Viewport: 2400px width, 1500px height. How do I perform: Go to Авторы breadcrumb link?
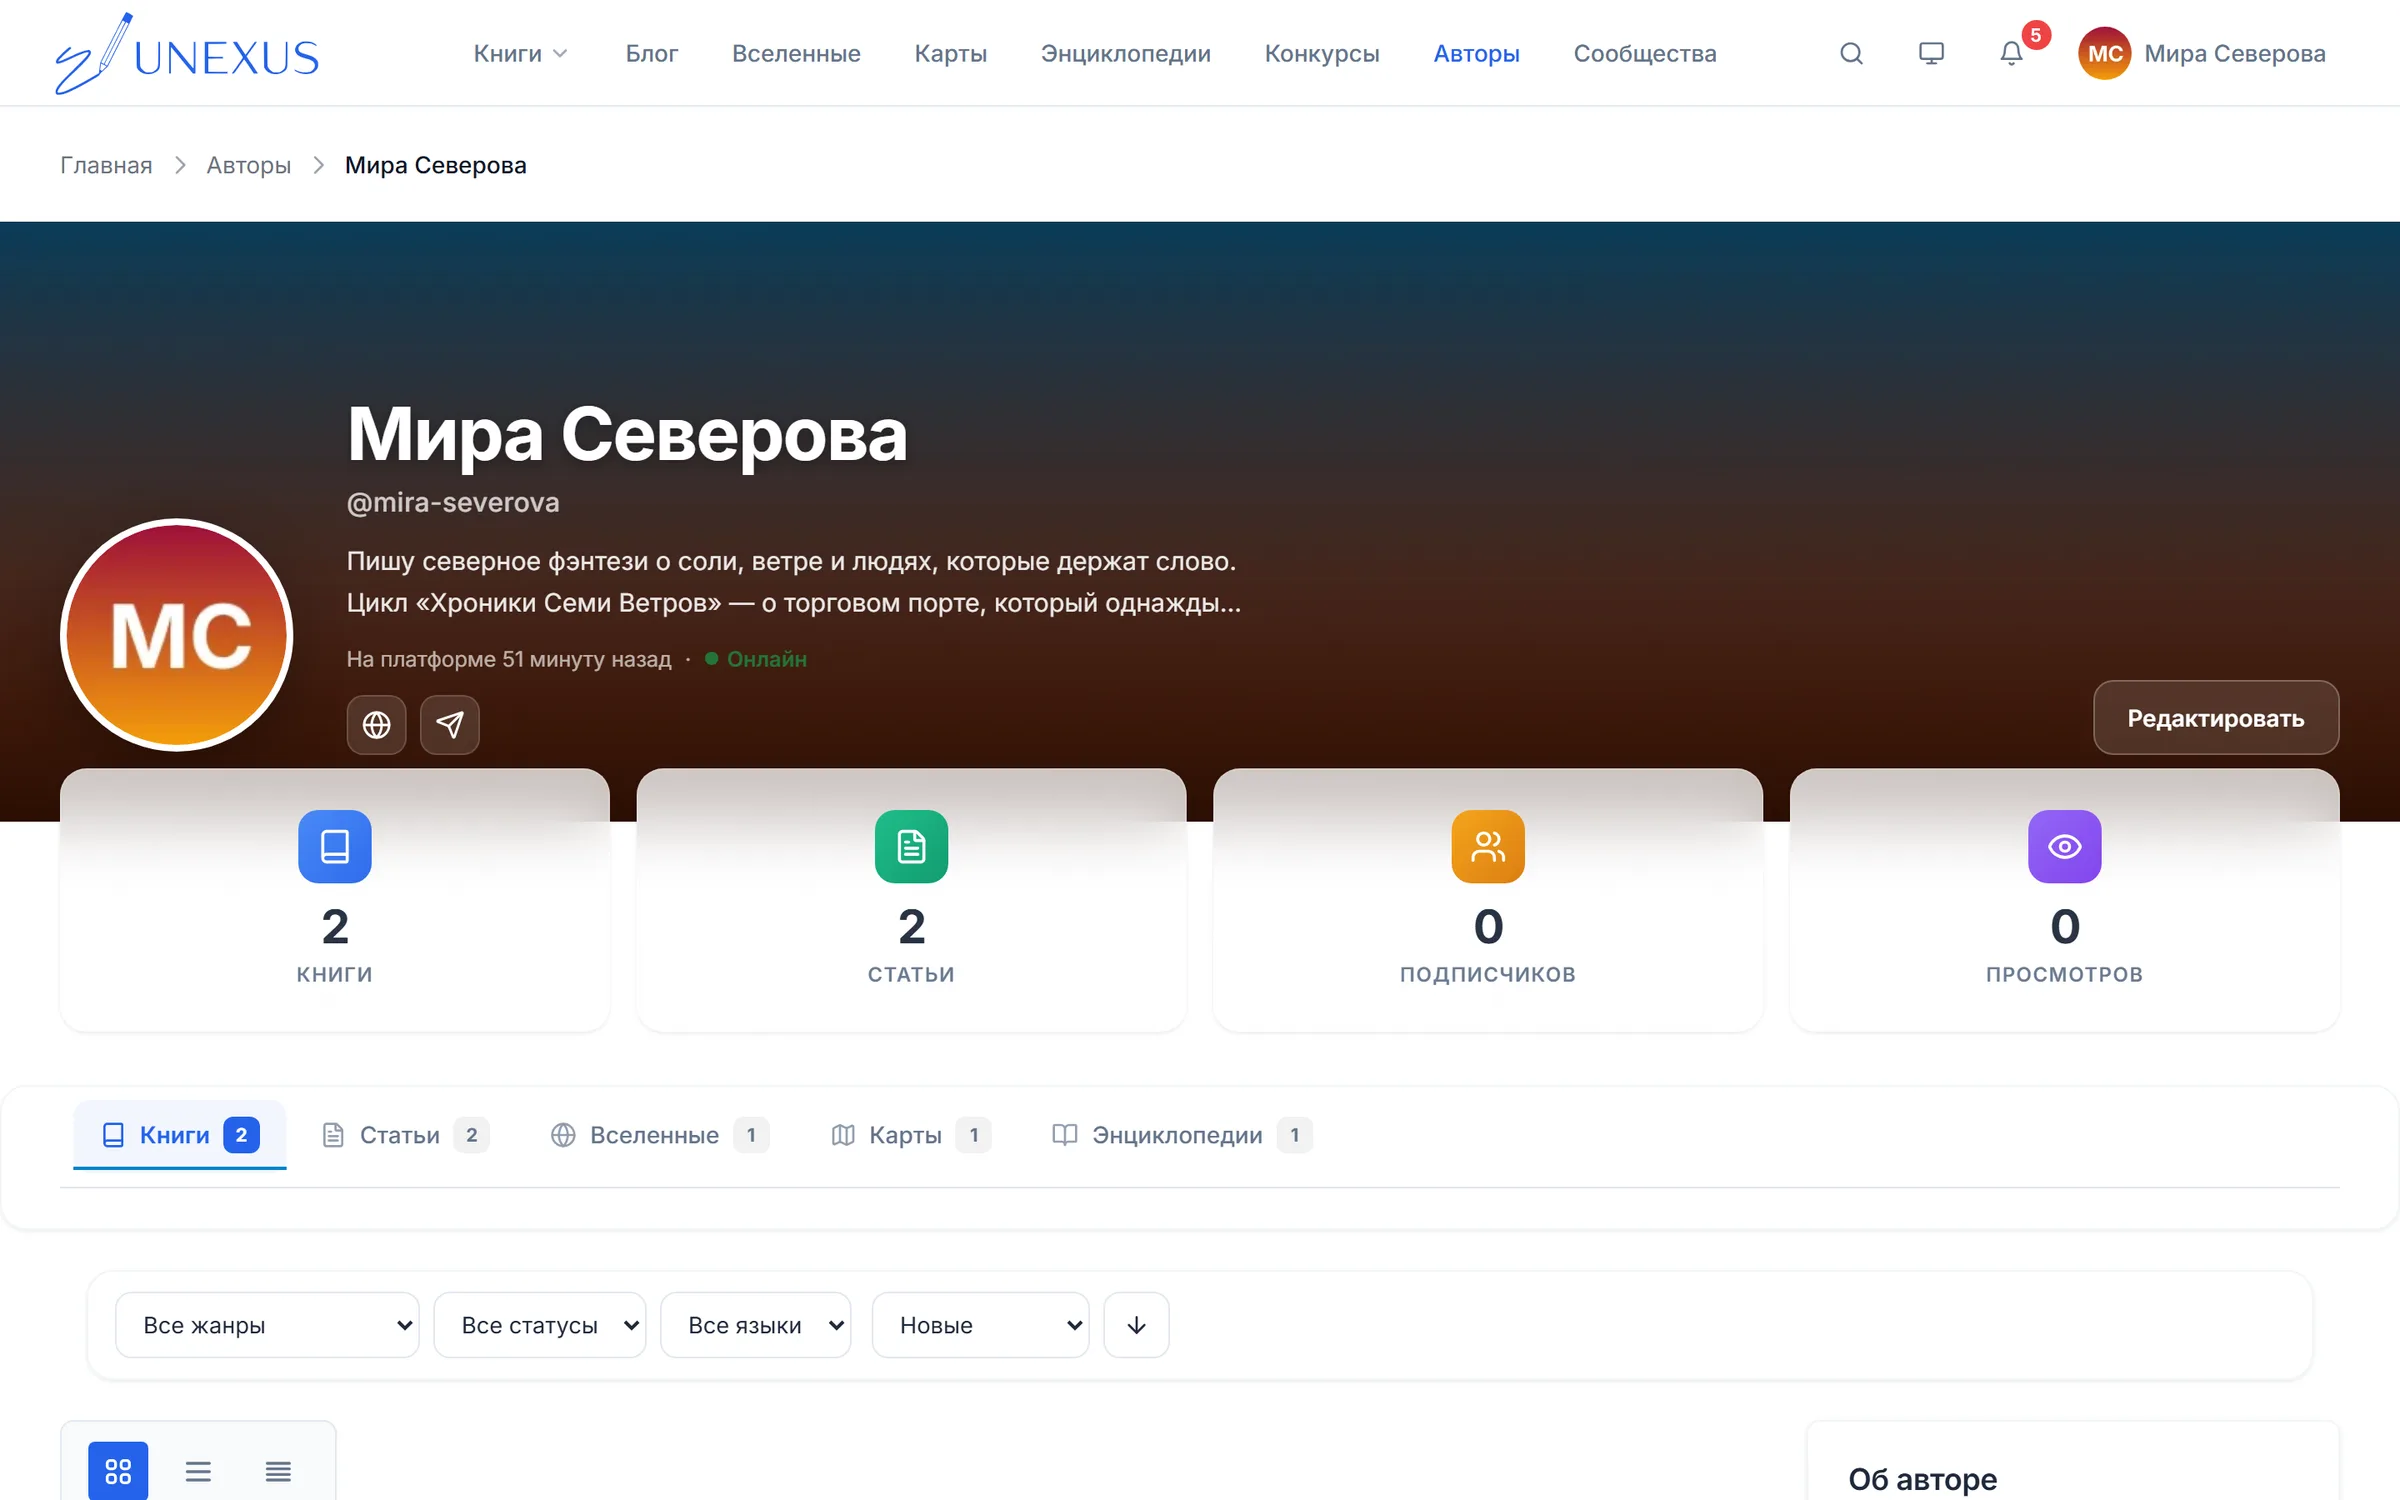pos(248,165)
